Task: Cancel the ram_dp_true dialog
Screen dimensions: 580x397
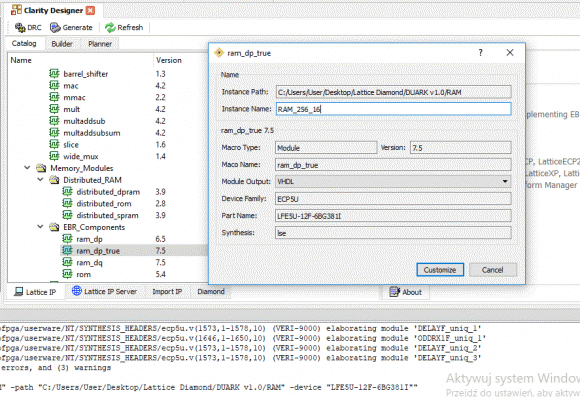Action: [492, 270]
